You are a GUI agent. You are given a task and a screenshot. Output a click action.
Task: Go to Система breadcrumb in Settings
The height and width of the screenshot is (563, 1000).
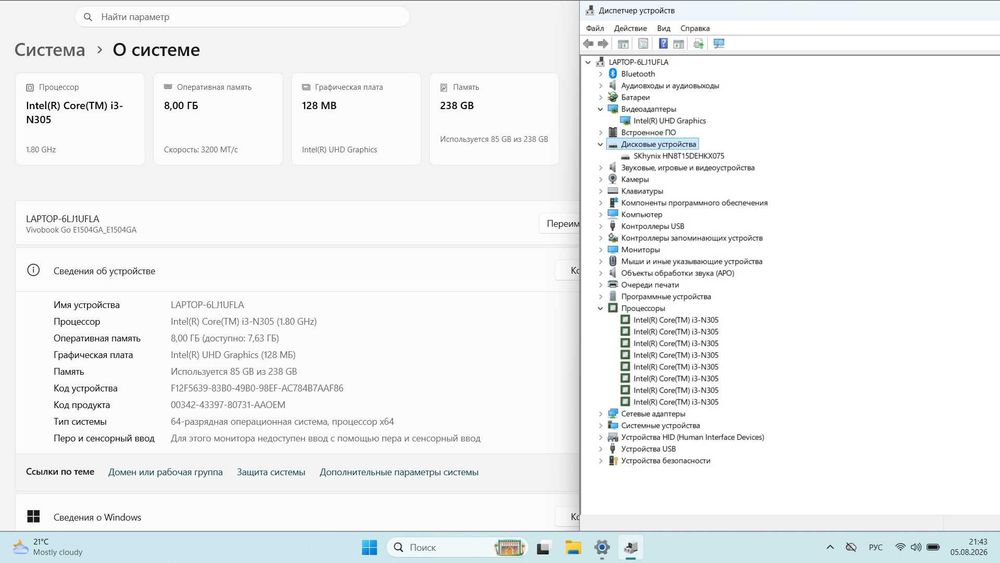click(x=50, y=50)
